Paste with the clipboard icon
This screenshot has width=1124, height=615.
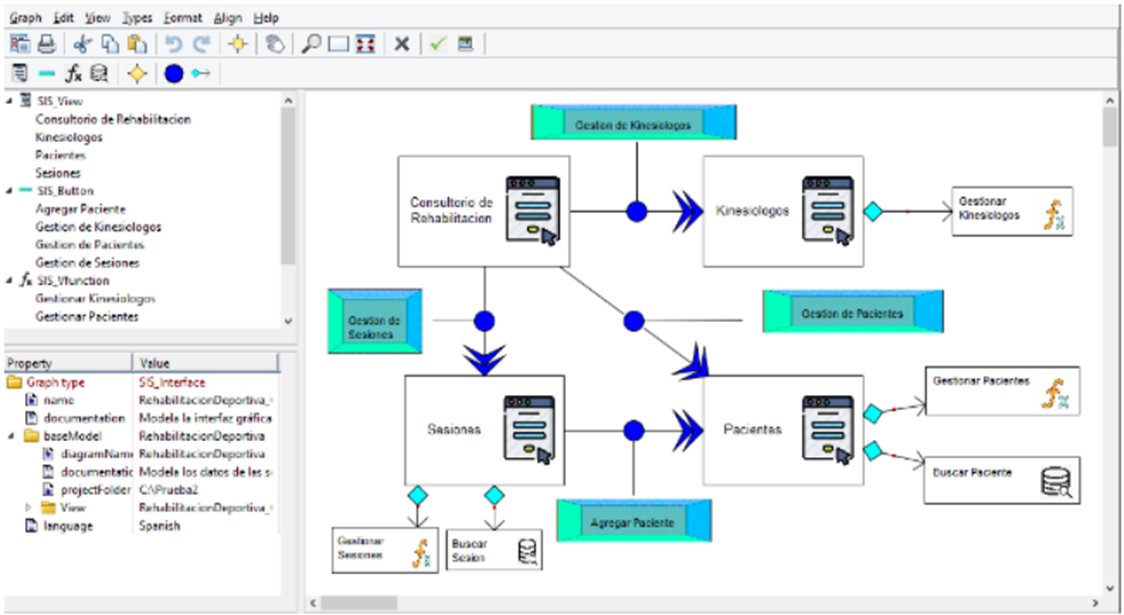point(136,44)
